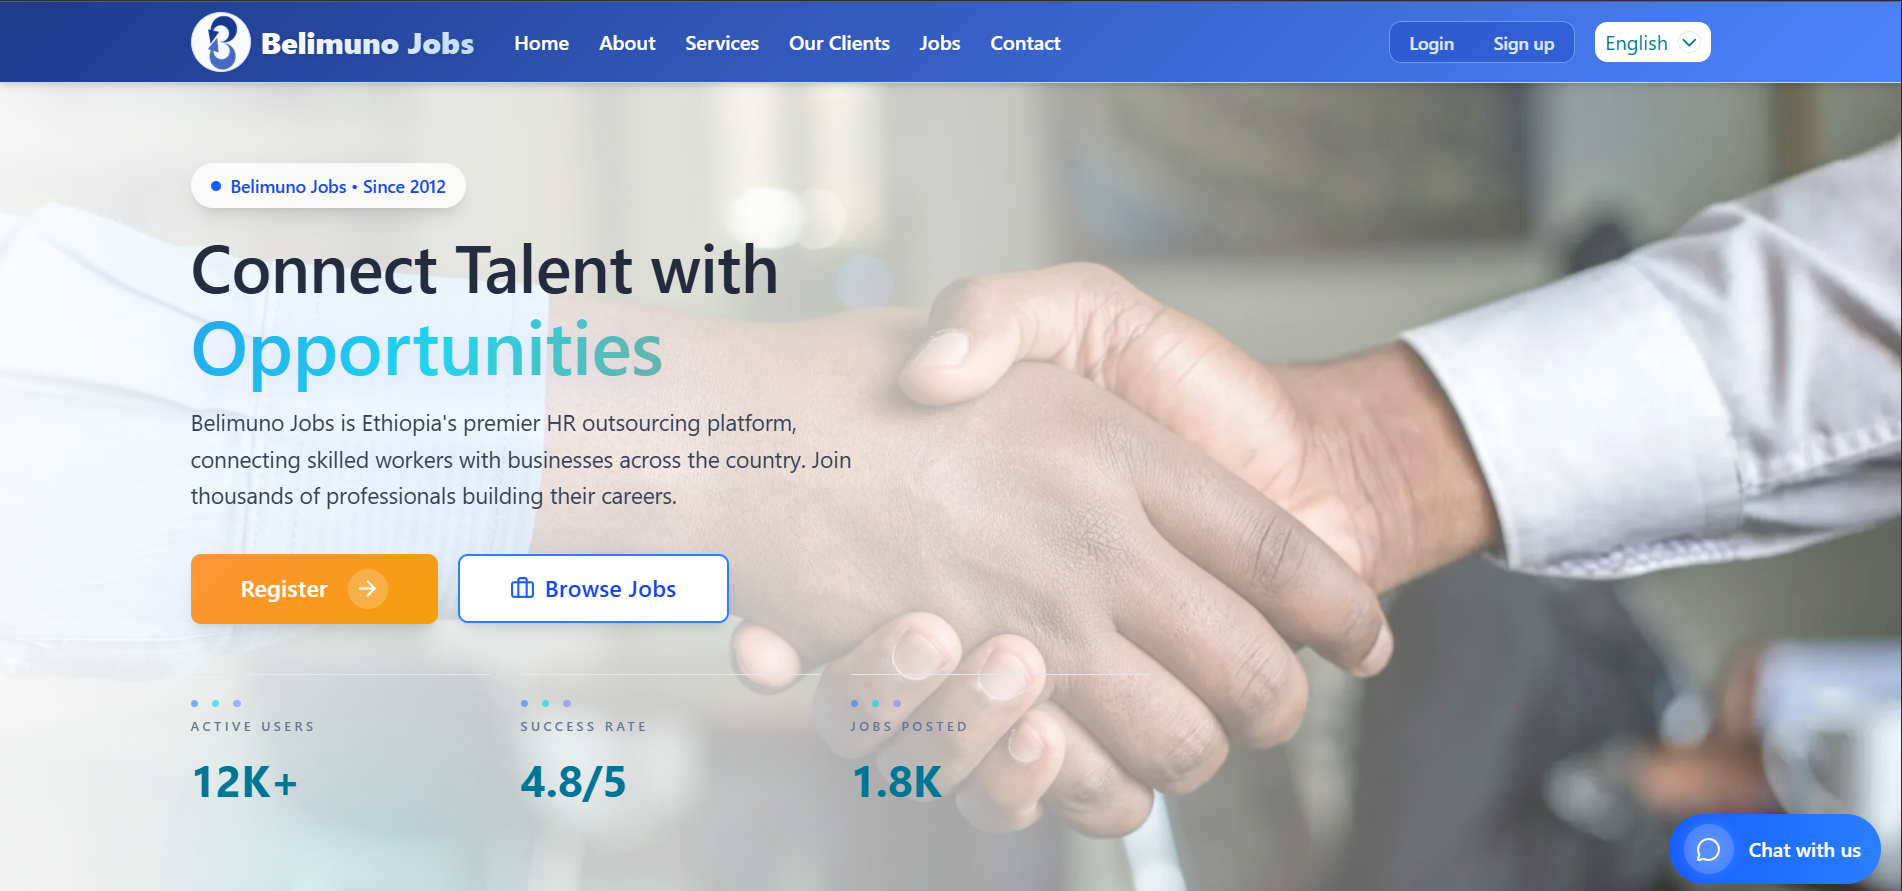Go to the Home nav item

point(541,43)
